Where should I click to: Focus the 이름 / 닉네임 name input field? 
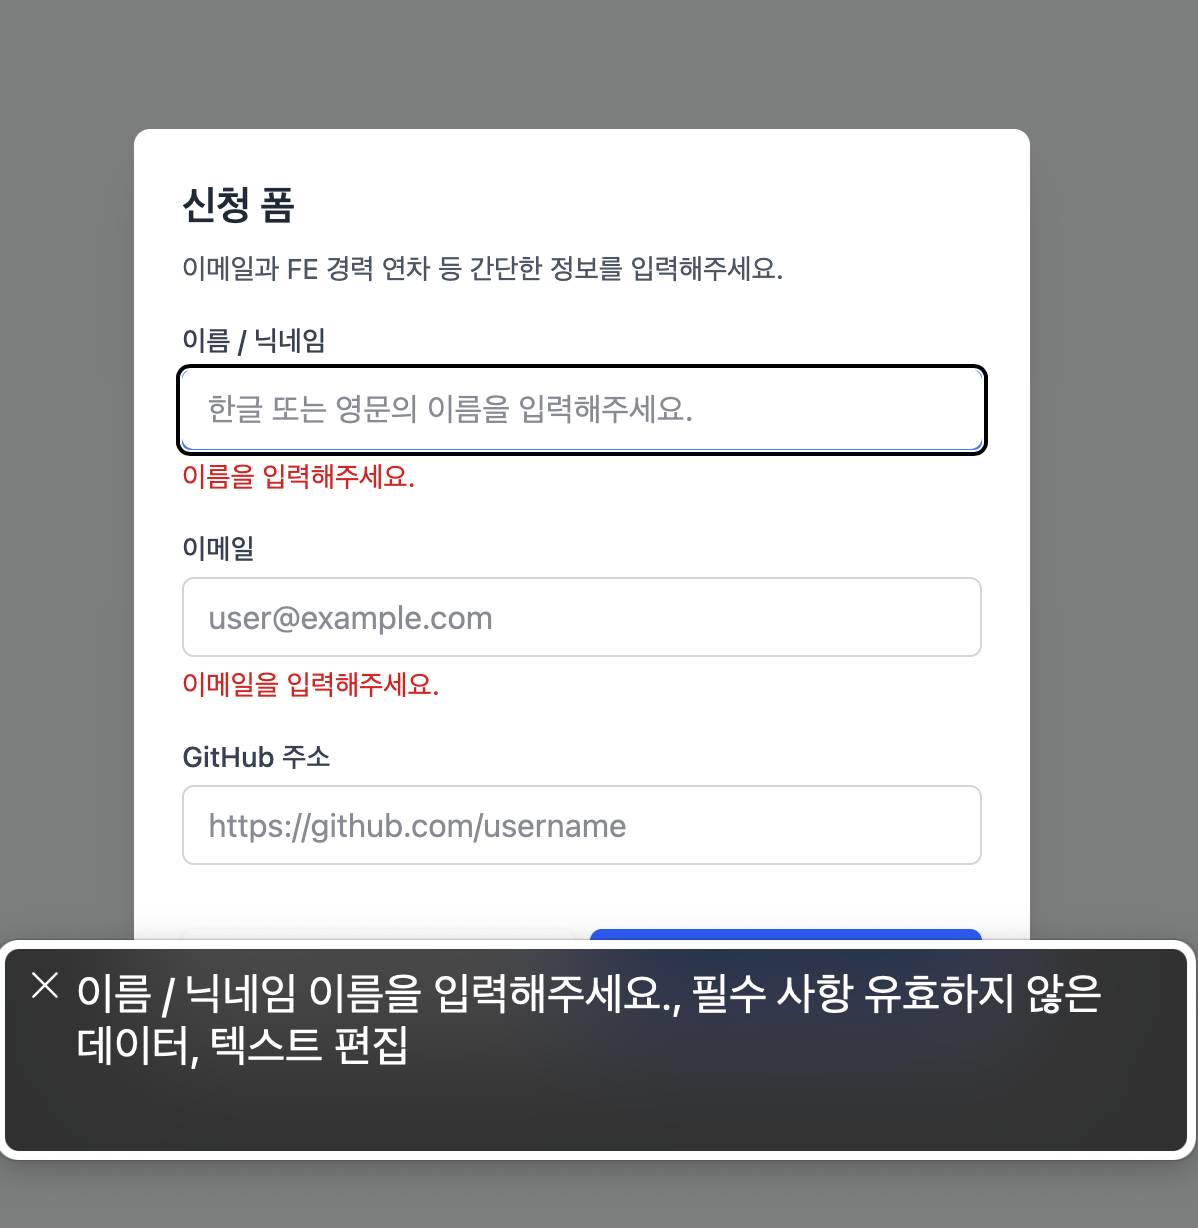click(x=582, y=410)
